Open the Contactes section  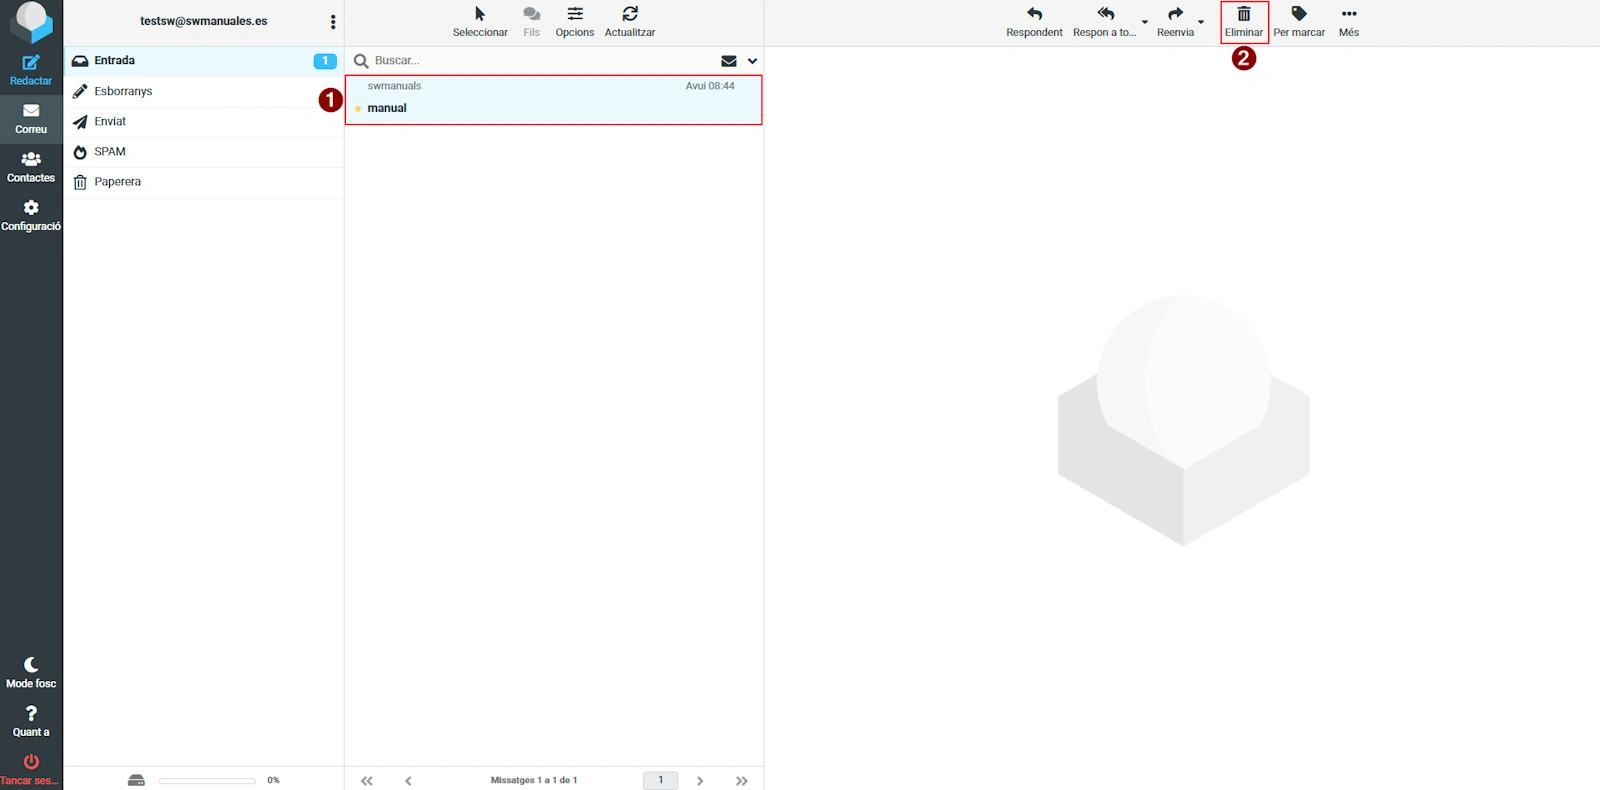(x=31, y=160)
